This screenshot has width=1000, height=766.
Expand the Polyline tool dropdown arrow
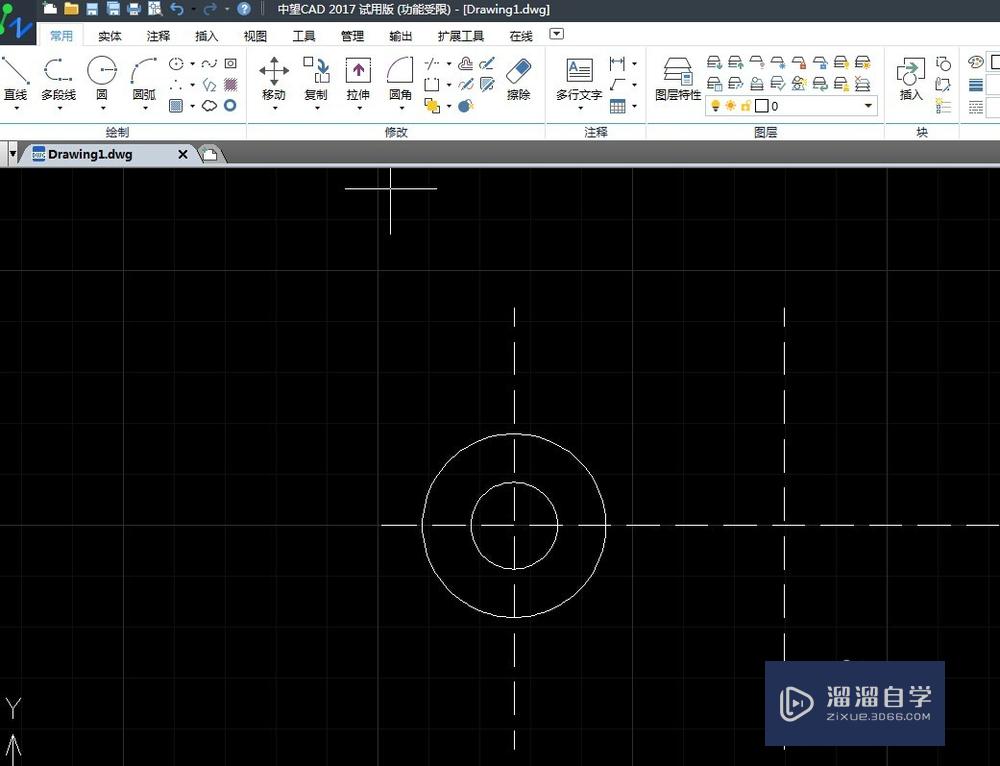point(59,108)
